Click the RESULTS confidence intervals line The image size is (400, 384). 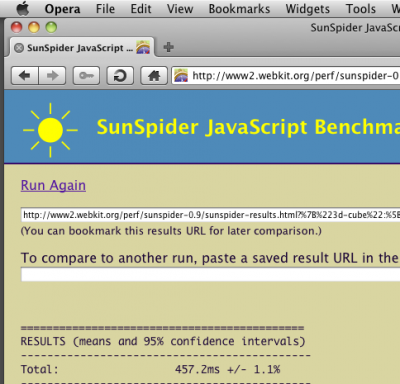pyautogui.click(x=163, y=341)
